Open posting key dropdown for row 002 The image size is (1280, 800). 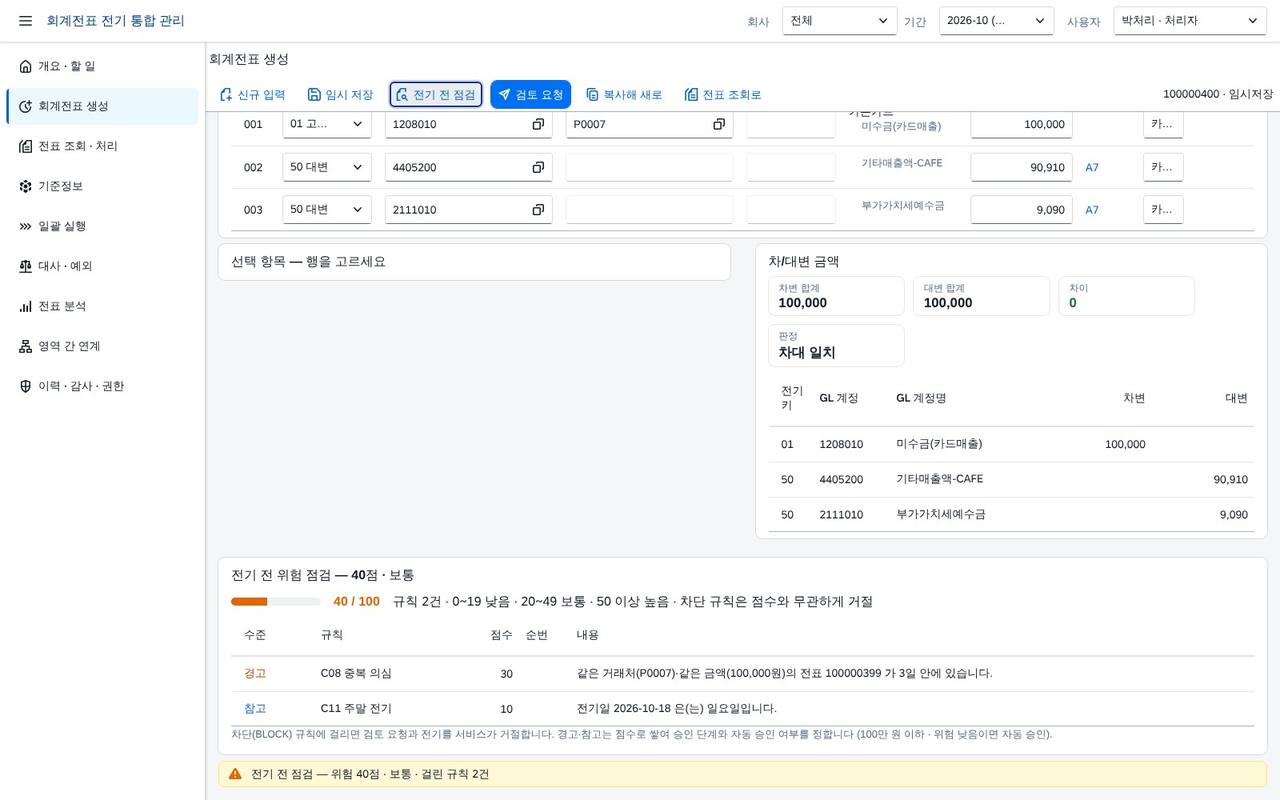pos(327,167)
